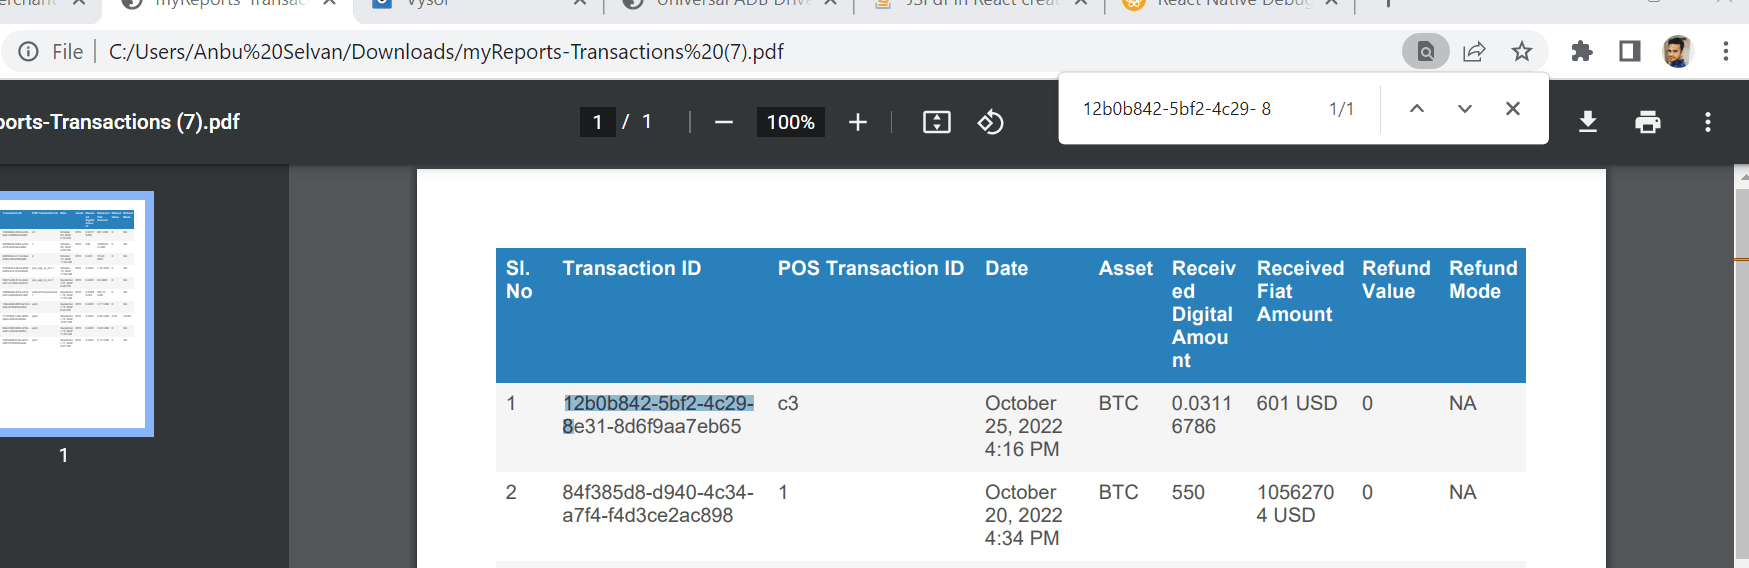Image resolution: width=1749 pixels, height=568 pixels.
Task: Close the find bar
Action: (x=1513, y=109)
